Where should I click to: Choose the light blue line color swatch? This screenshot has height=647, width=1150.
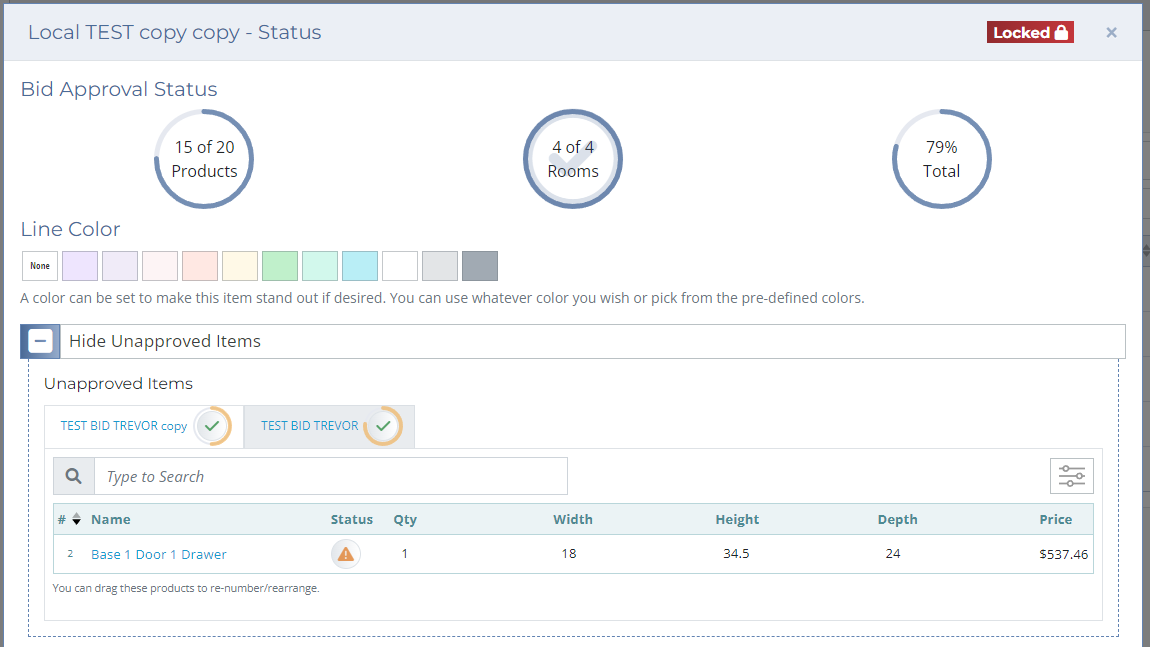[360, 266]
